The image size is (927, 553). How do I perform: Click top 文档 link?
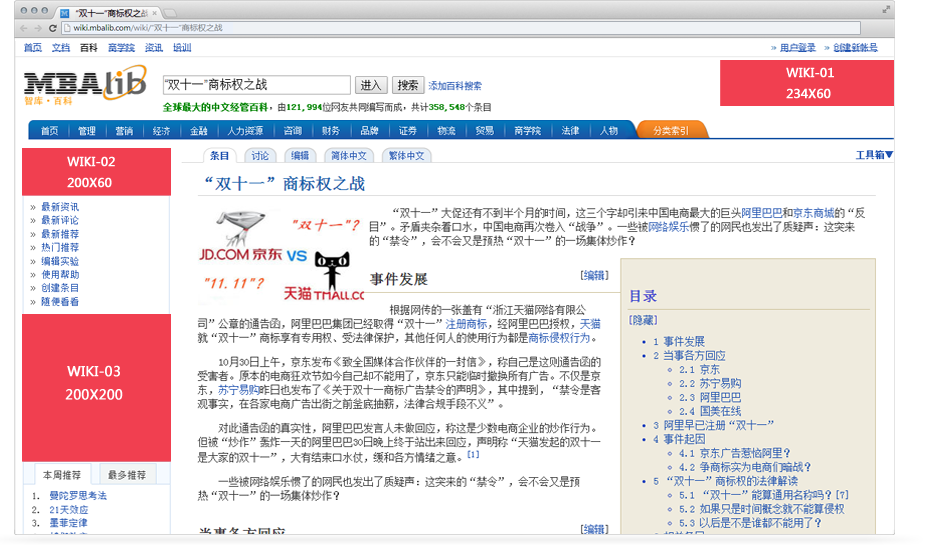point(60,48)
